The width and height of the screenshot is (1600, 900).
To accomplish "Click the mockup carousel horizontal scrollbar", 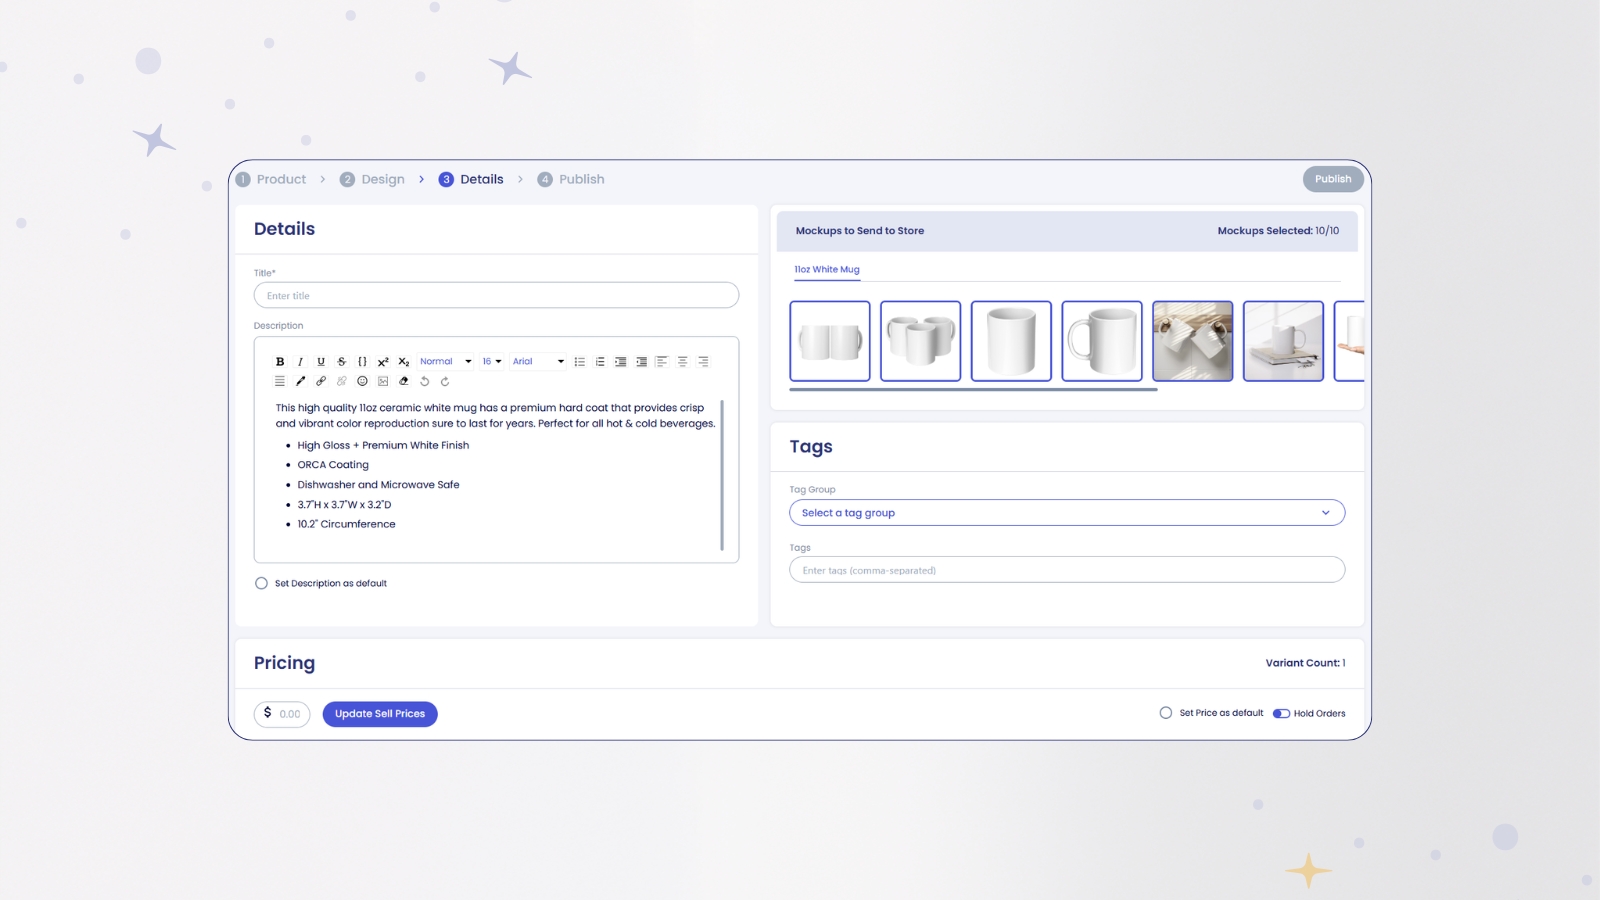I will coord(973,389).
